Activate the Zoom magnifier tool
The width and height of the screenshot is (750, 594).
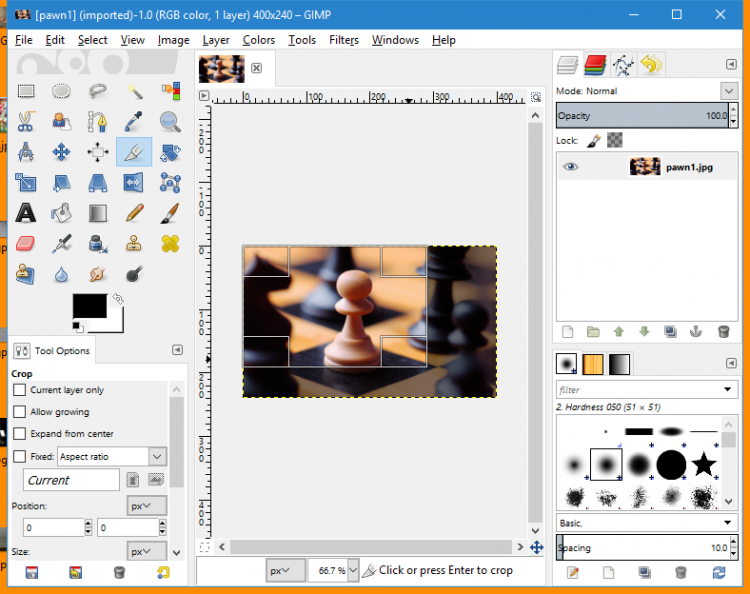pyautogui.click(x=170, y=122)
